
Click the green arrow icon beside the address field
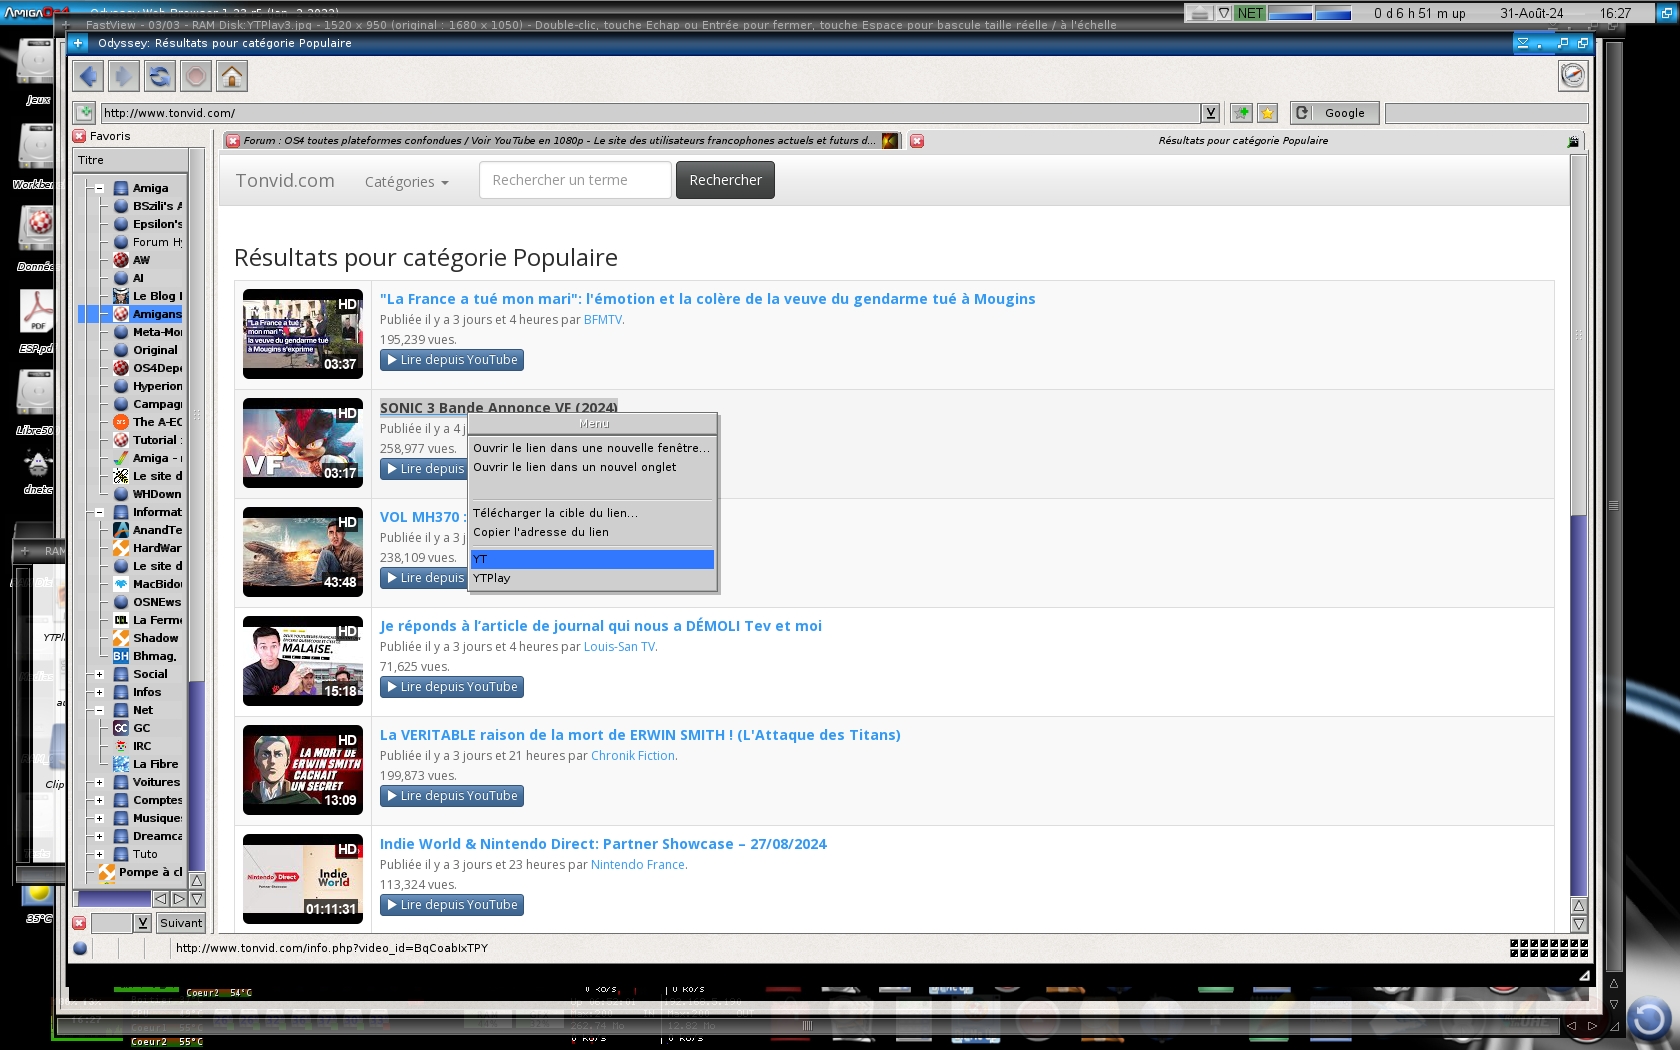pyautogui.click(x=85, y=113)
